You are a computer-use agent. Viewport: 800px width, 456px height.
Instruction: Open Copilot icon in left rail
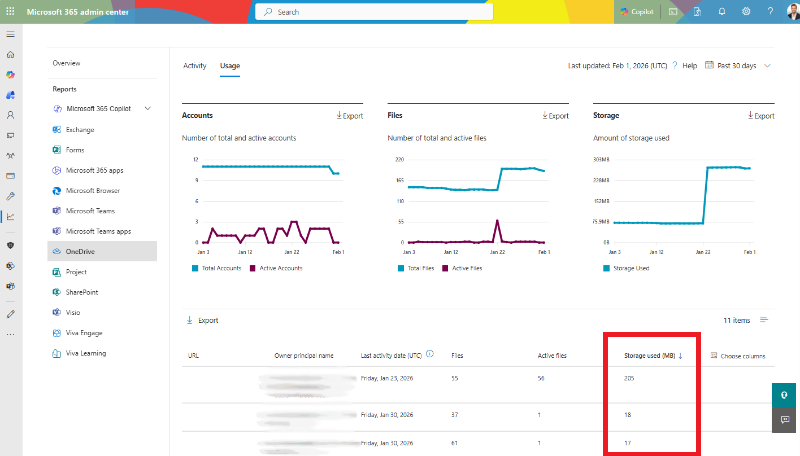point(11,75)
